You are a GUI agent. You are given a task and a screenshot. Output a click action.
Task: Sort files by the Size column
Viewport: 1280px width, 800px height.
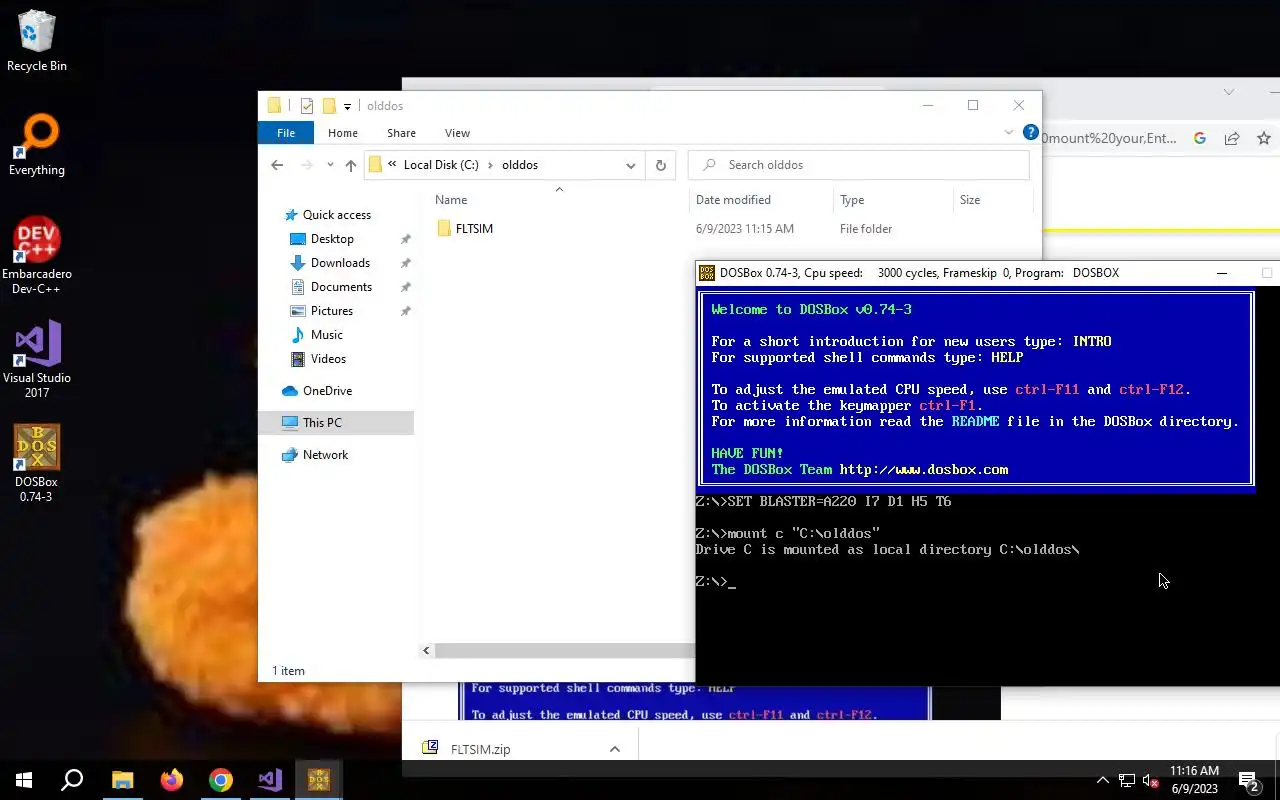[970, 200]
